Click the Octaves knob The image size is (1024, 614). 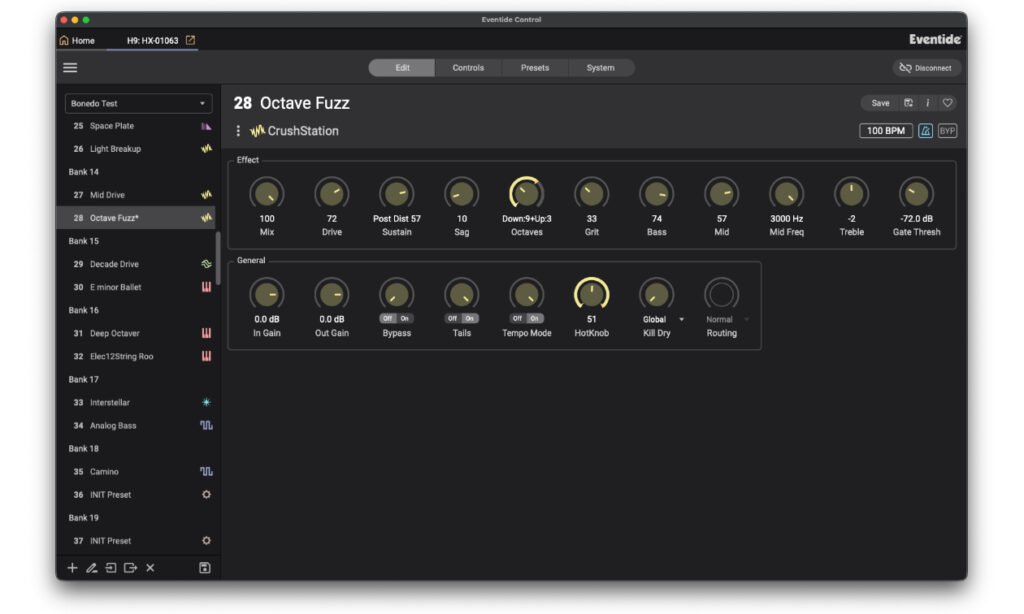pyautogui.click(x=526, y=193)
